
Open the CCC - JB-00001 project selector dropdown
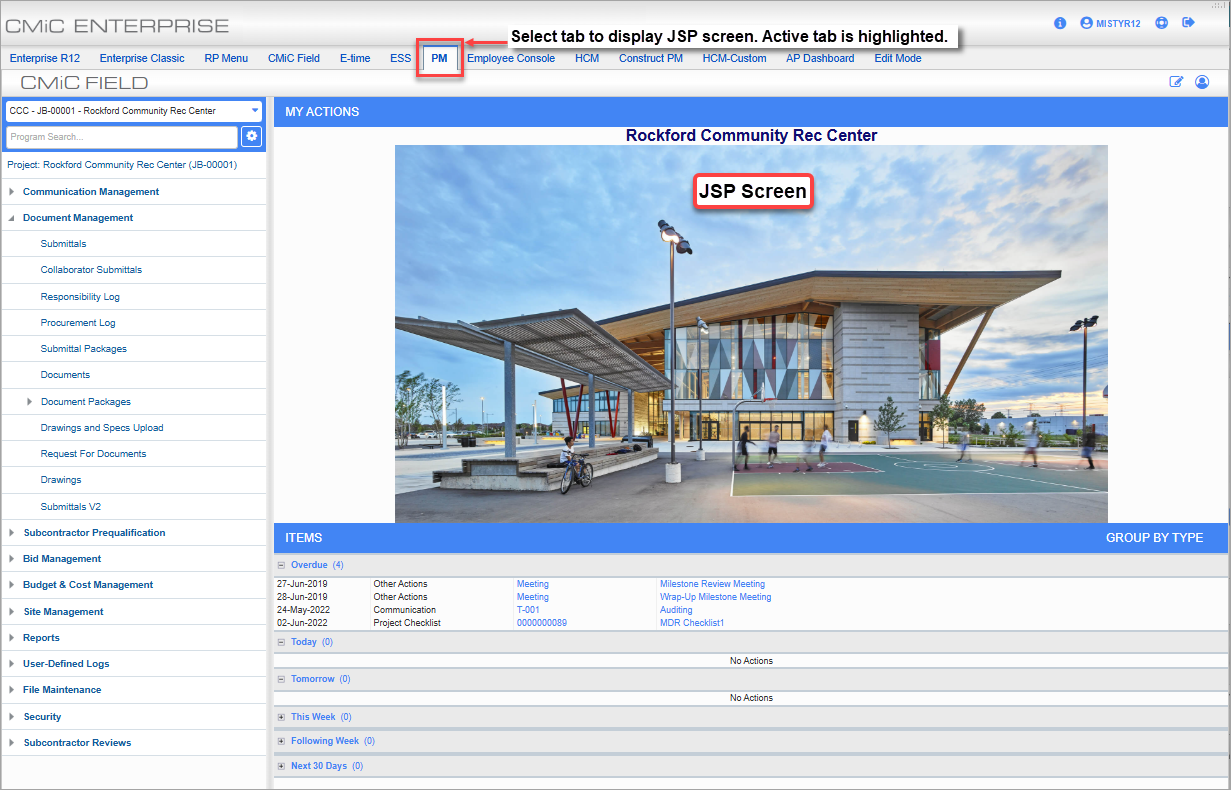[255, 111]
